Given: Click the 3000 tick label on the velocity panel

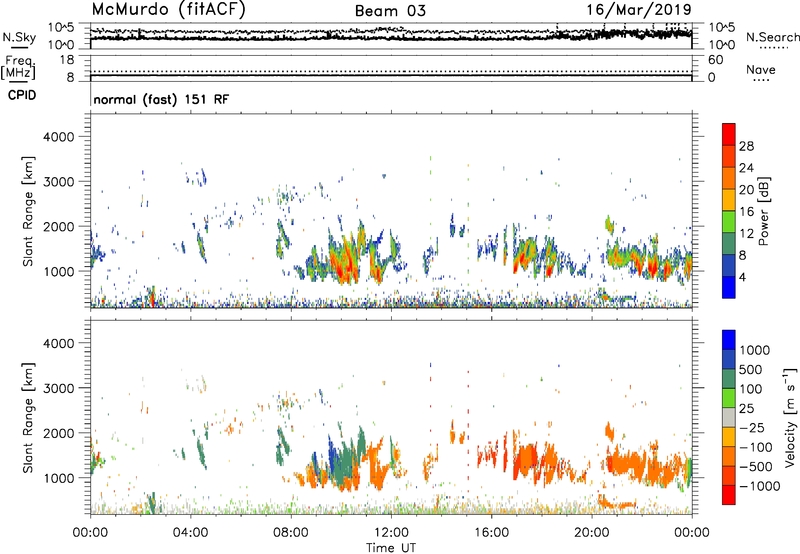Looking at the screenshot, I should [58, 388].
